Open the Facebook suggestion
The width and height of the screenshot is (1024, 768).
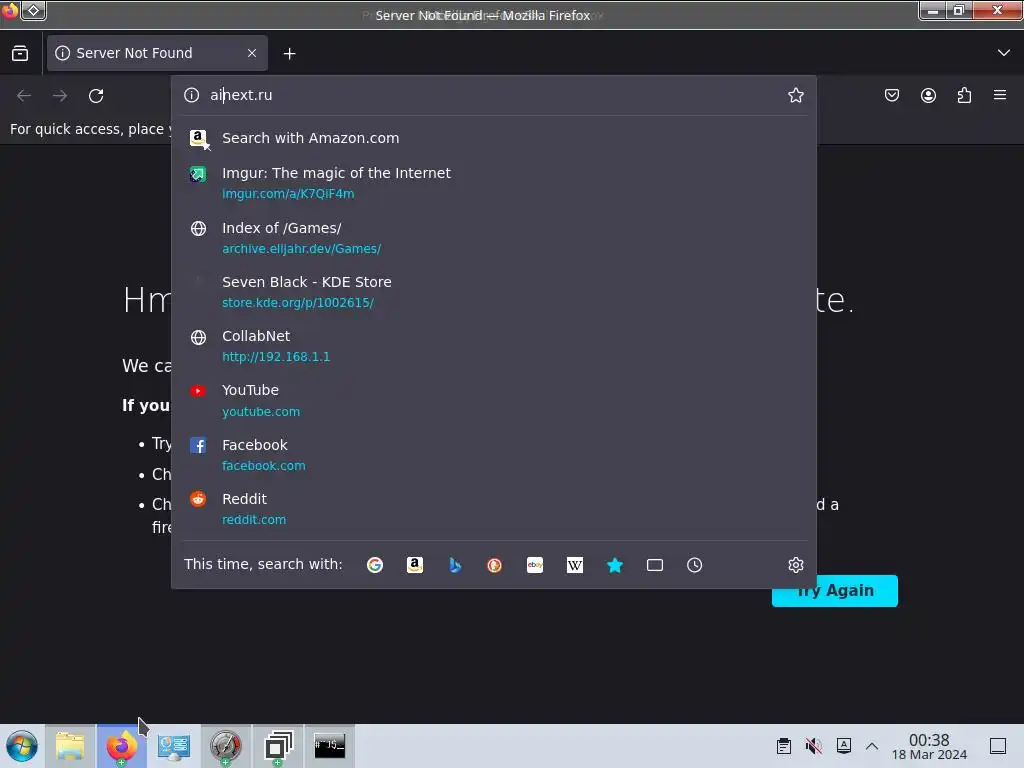pos(494,455)
